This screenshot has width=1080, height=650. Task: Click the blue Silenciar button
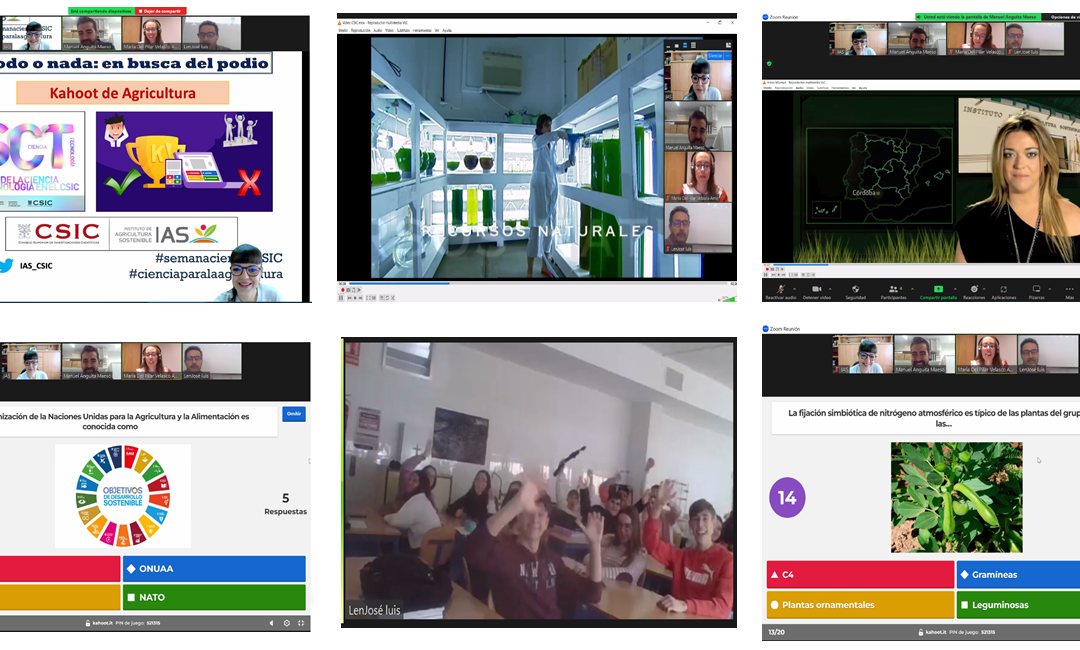715,56
